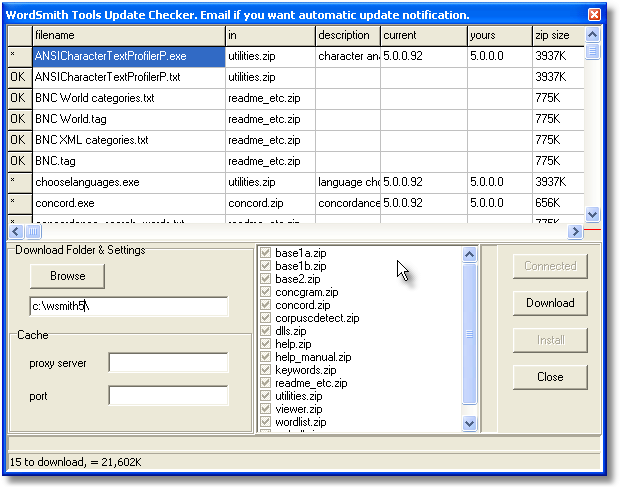
Task: Click the file table horizontal scrollbar thumb
Action: 33,231
